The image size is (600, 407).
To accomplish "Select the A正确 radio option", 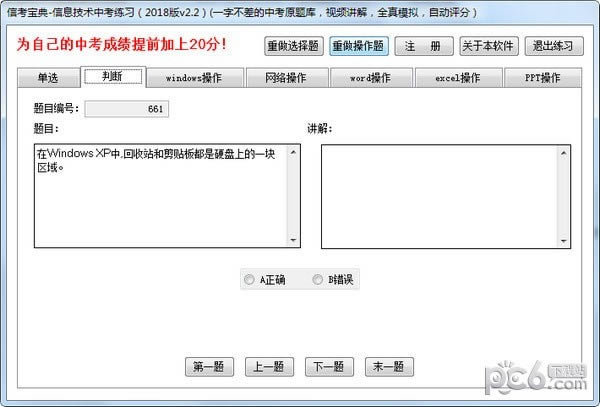I will tap(265, 280).
